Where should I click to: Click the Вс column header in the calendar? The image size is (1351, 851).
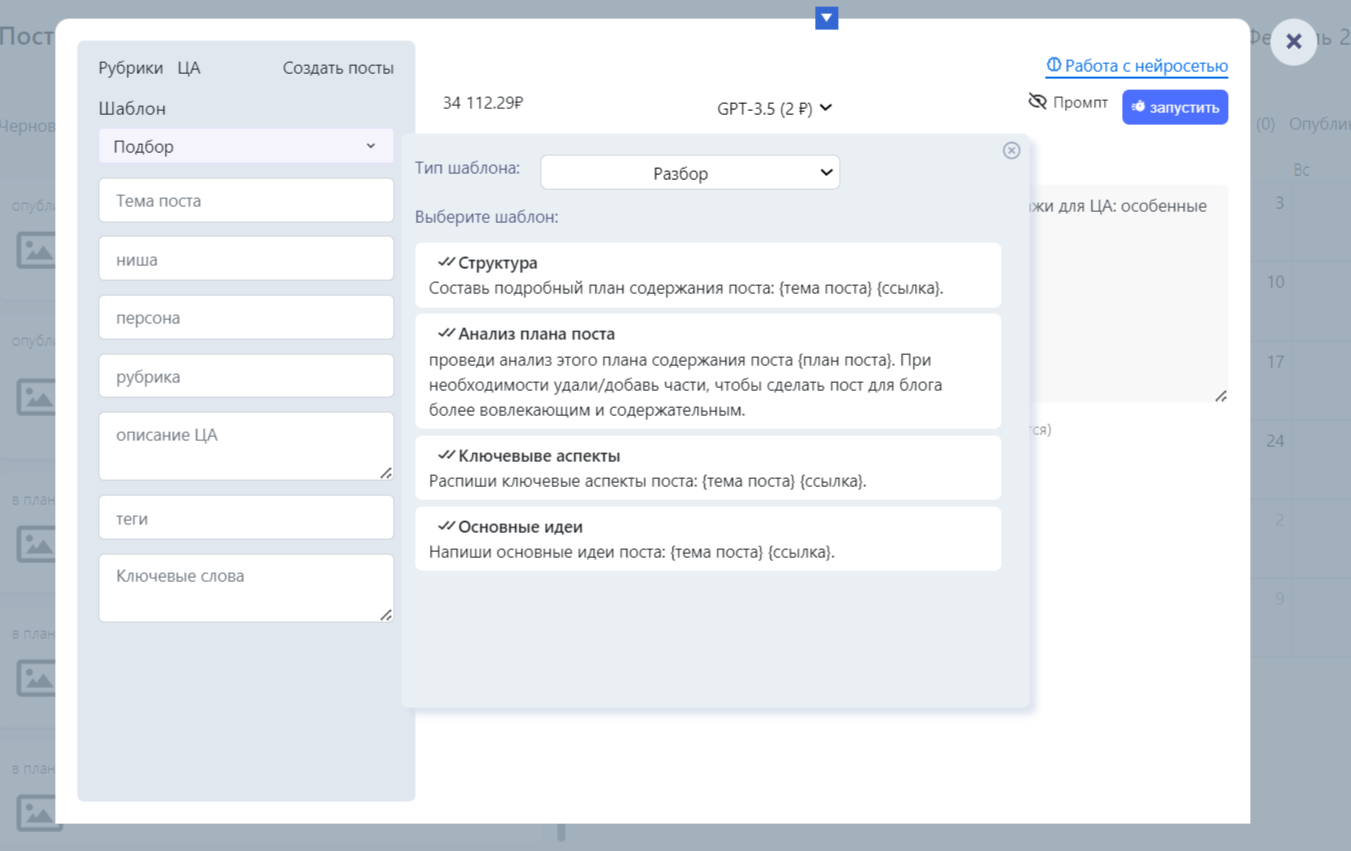pos(1301,170)
